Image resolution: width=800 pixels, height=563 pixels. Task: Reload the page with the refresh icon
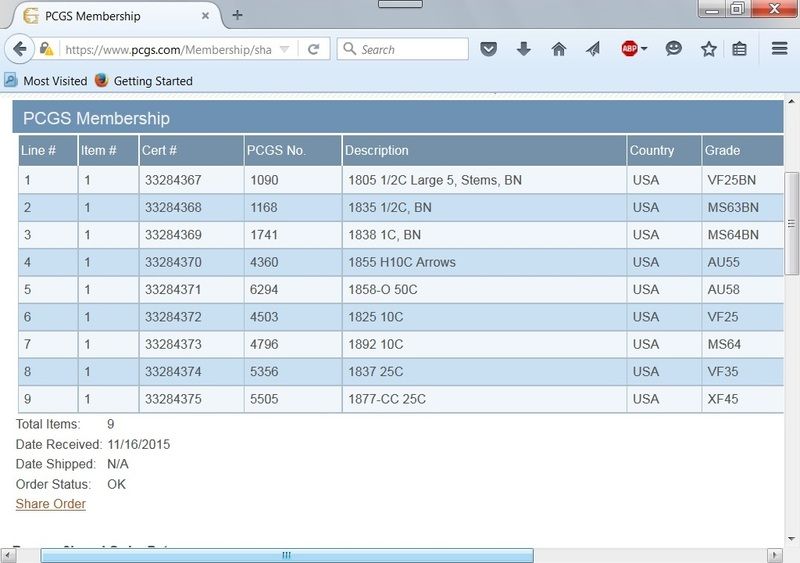click(314, 49)
